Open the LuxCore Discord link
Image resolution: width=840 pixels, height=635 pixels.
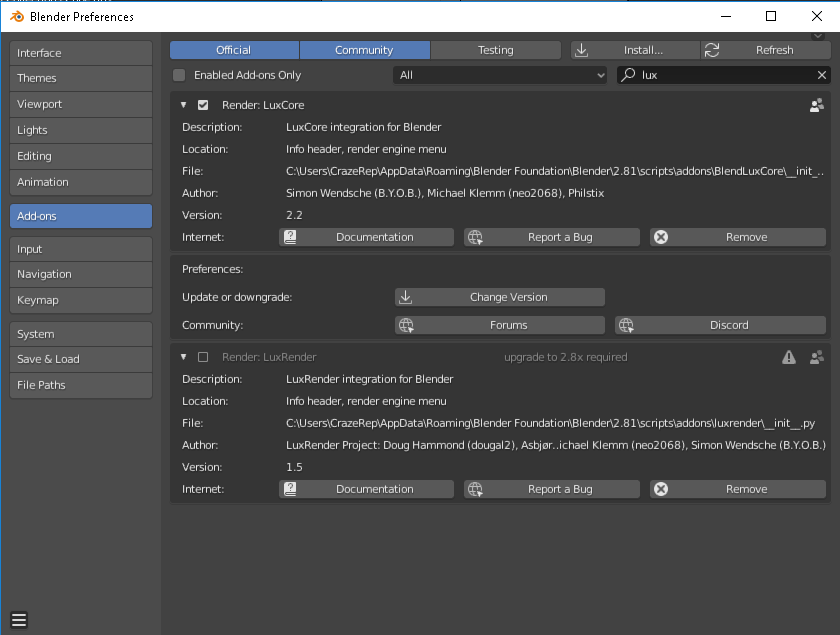721,325
